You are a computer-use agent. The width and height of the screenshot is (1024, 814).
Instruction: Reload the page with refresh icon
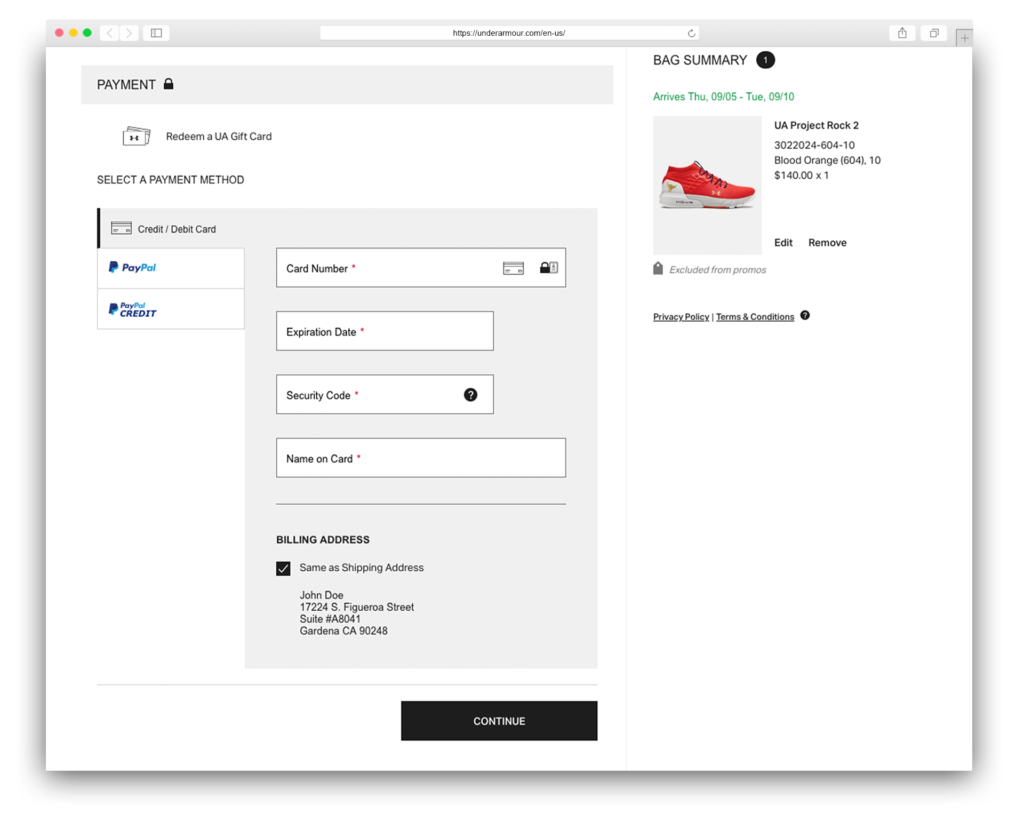click(x=692, y=33)
